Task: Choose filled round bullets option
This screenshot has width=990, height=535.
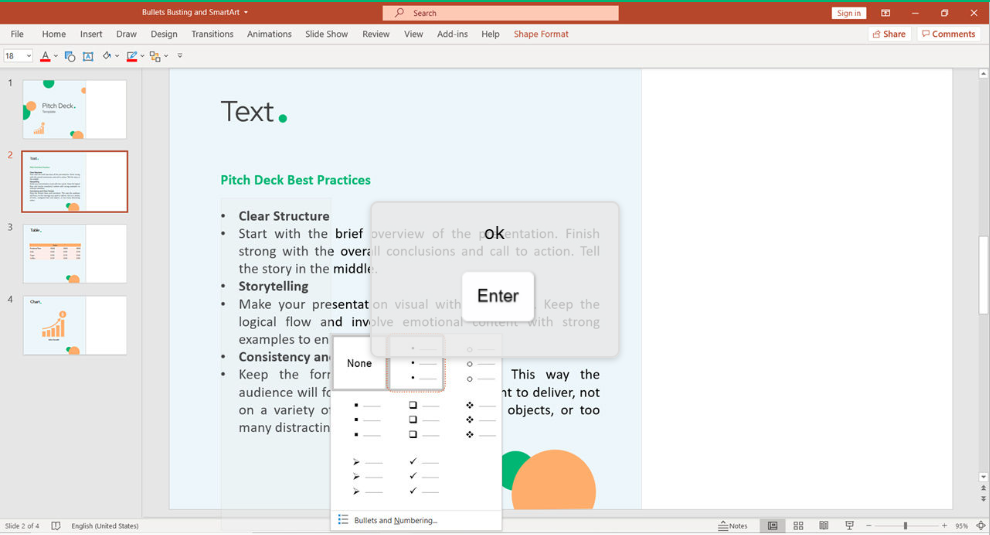Action: (x=416, y=364)
